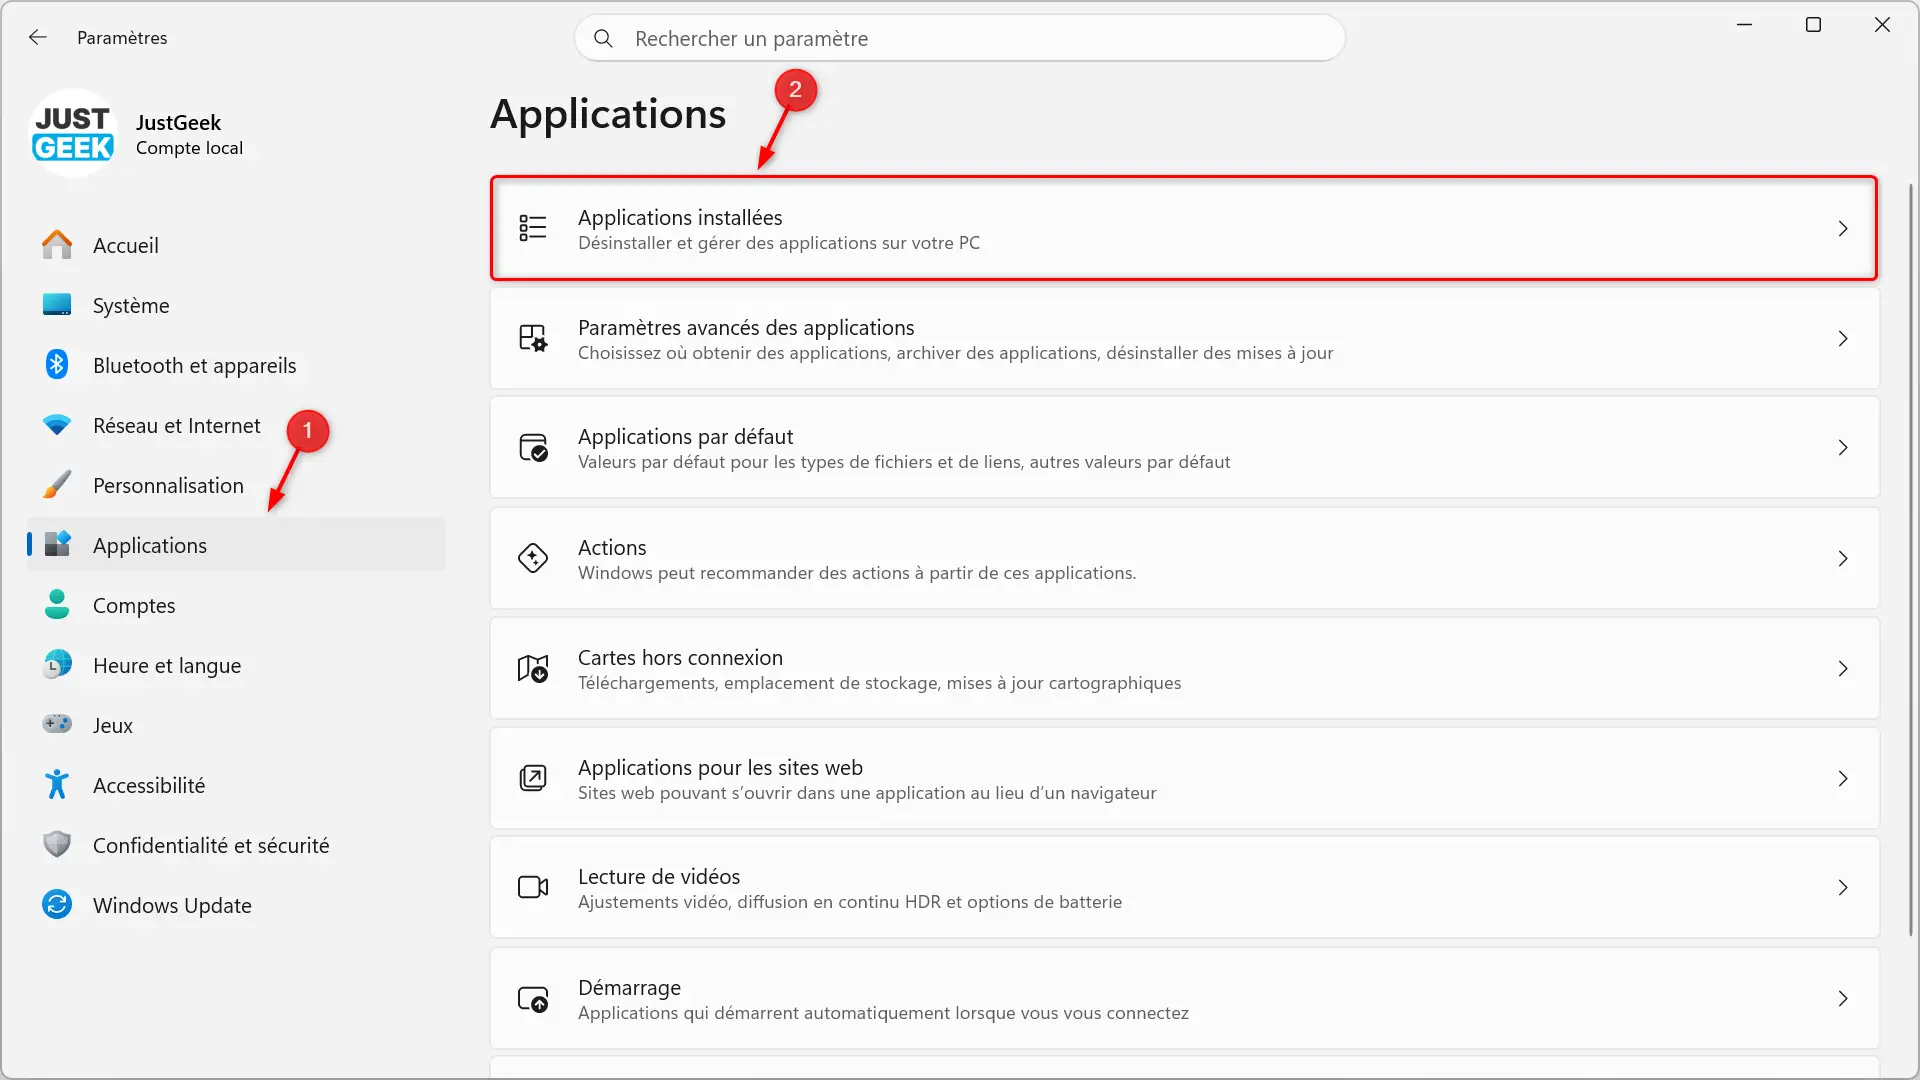Open Paramètres avancés des applications chevron
Image resolution: width=1920 pixels, height=1080 pixels.
click(x=1843, y=339)
